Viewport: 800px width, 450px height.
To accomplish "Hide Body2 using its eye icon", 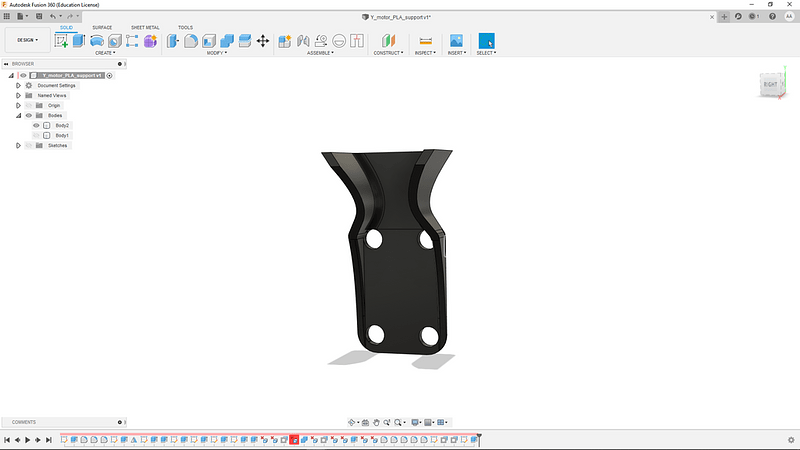I will [x=36, y=126].
